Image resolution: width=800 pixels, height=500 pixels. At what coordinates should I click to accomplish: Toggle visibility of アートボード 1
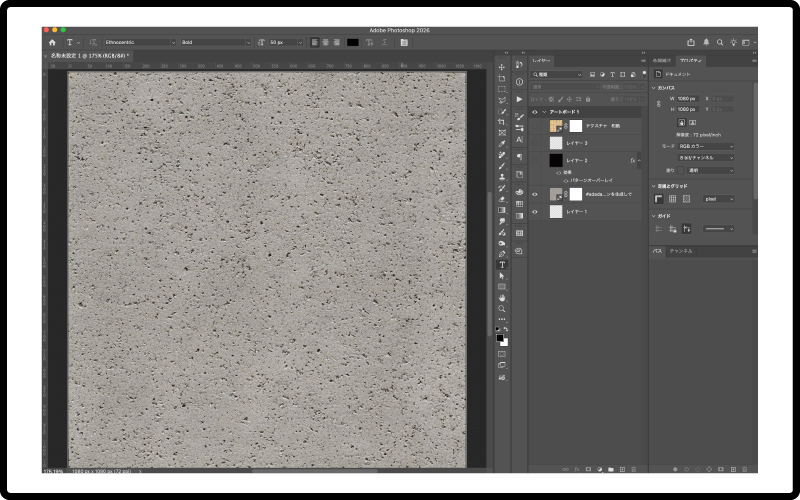click(x=535, y=112)
